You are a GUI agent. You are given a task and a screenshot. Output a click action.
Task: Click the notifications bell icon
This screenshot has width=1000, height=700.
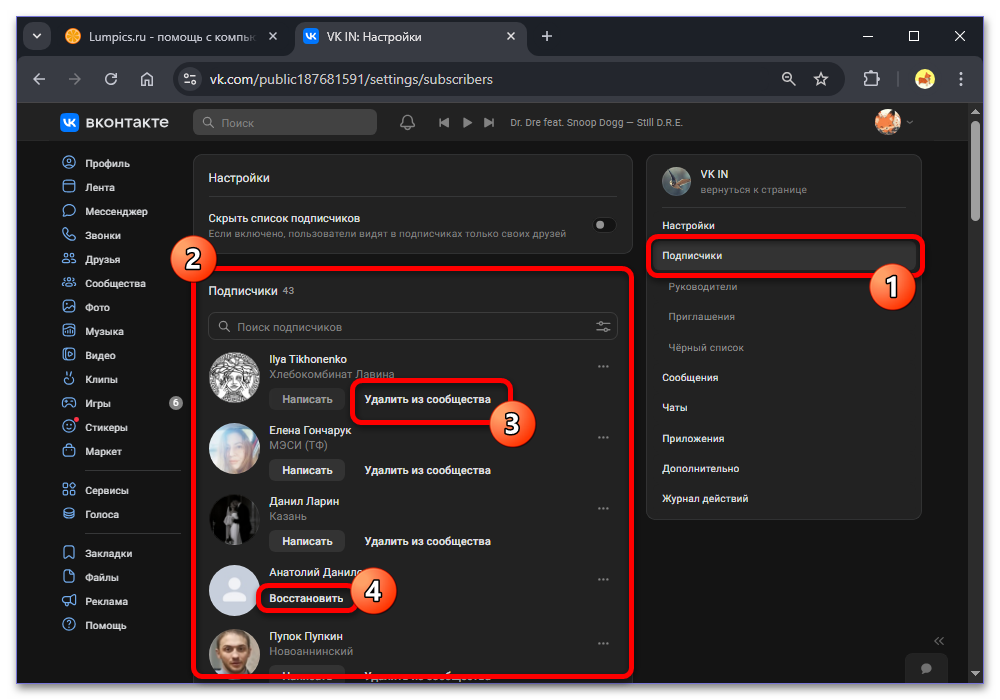click(x=408, y=122)
